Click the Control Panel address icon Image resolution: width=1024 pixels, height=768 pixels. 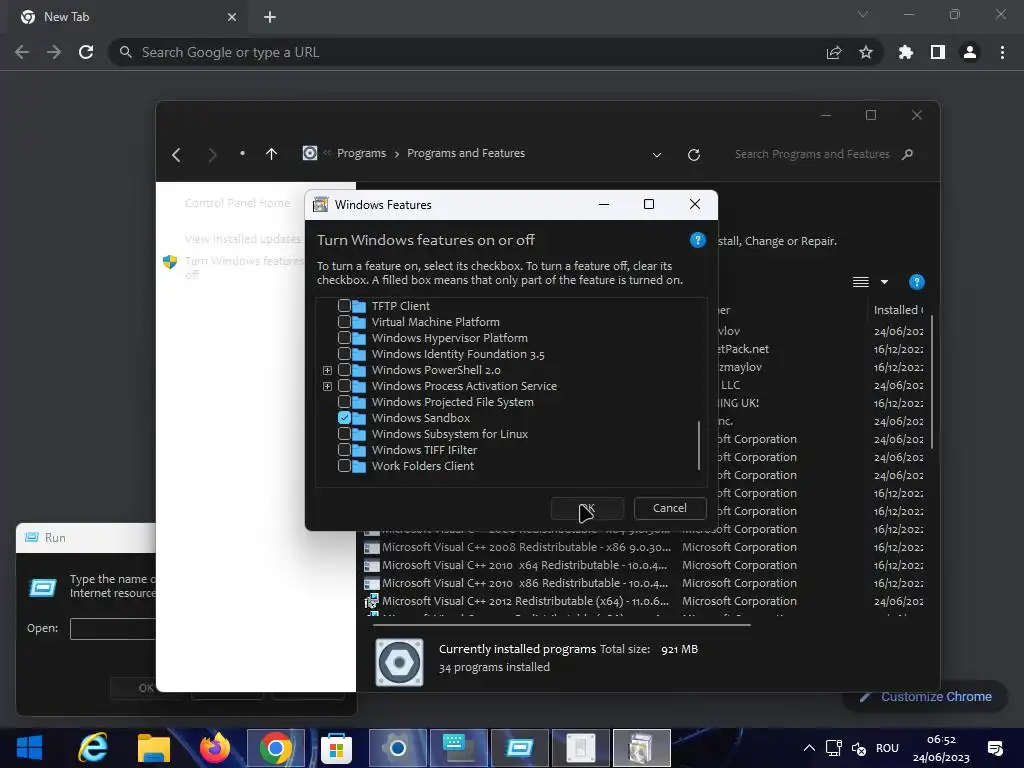pyautogui.click(x=310, y=153)
